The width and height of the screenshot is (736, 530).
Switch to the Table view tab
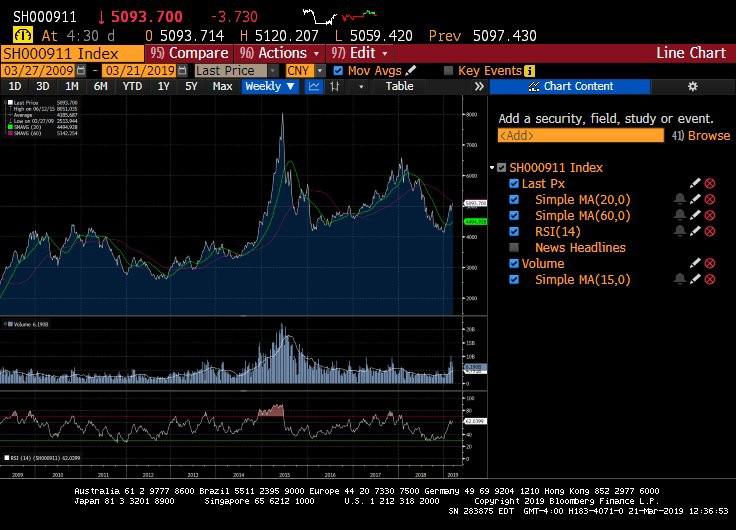click(399, 87)
